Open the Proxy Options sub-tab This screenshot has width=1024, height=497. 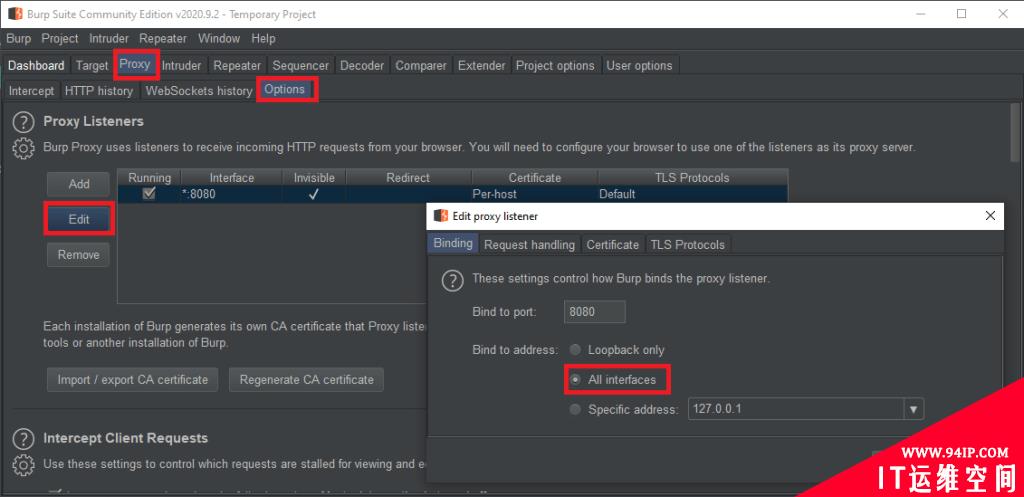285,89
